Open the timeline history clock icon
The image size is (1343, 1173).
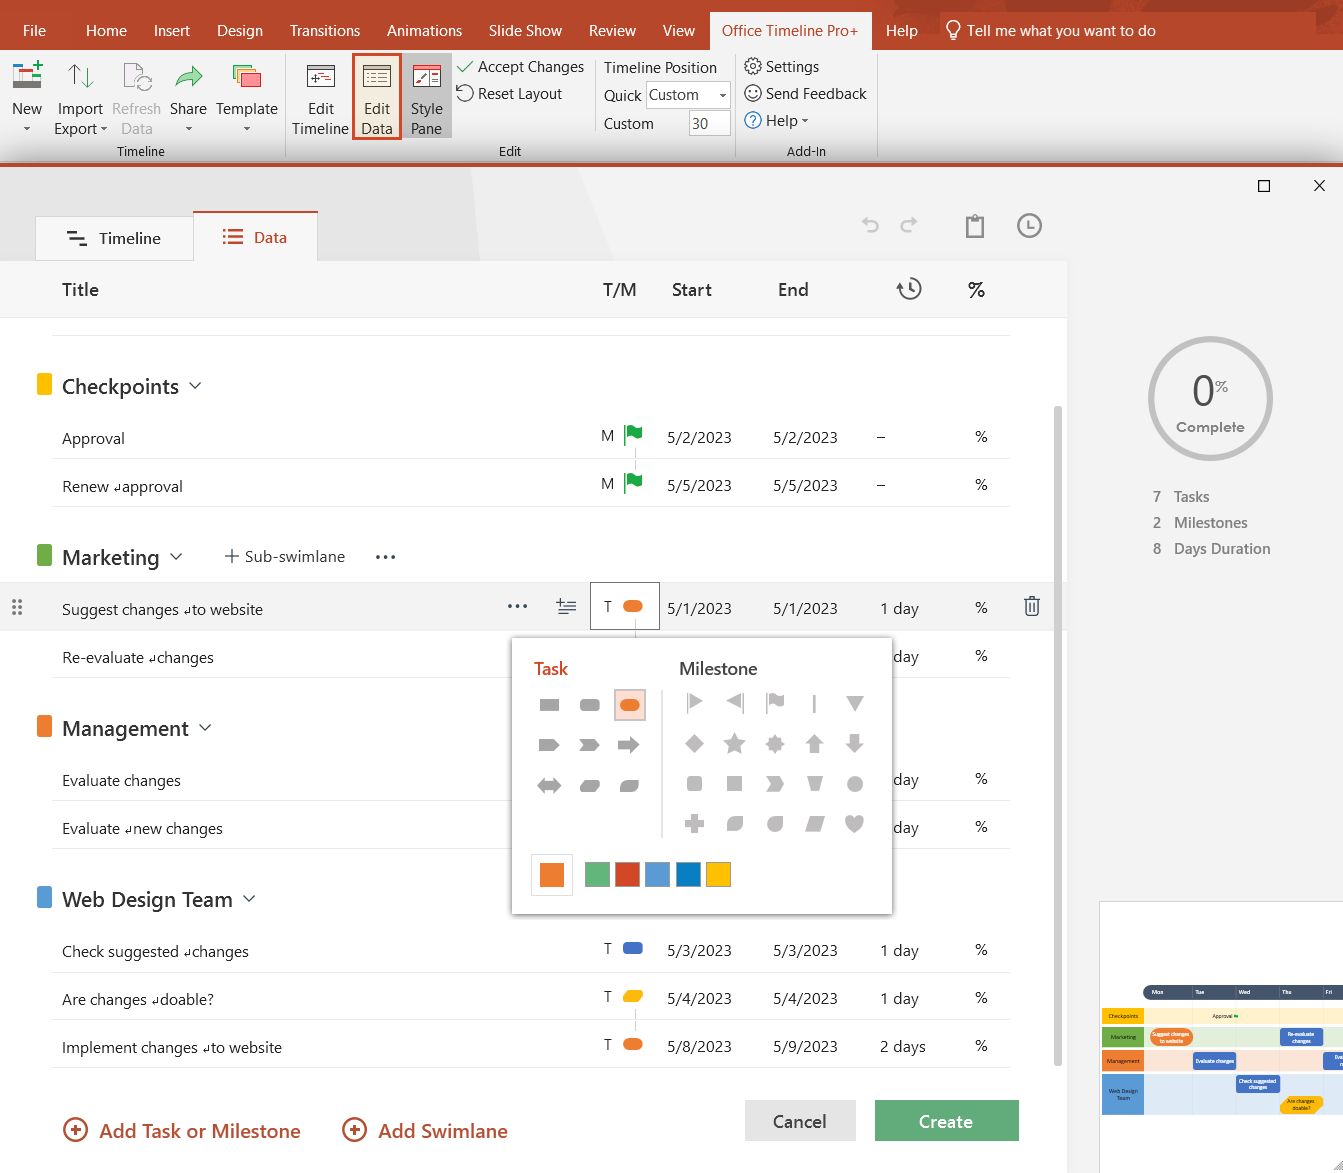tap(1029, 226)
